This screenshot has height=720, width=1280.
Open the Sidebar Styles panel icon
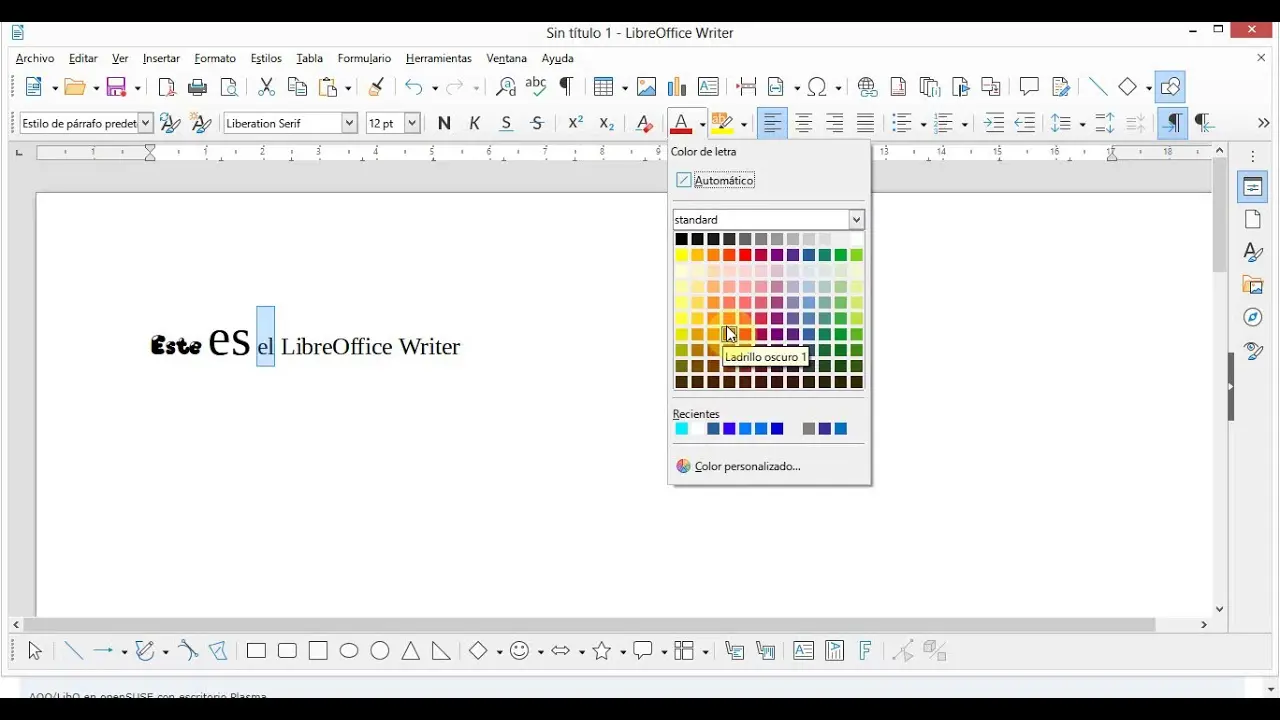point(1253,252)
